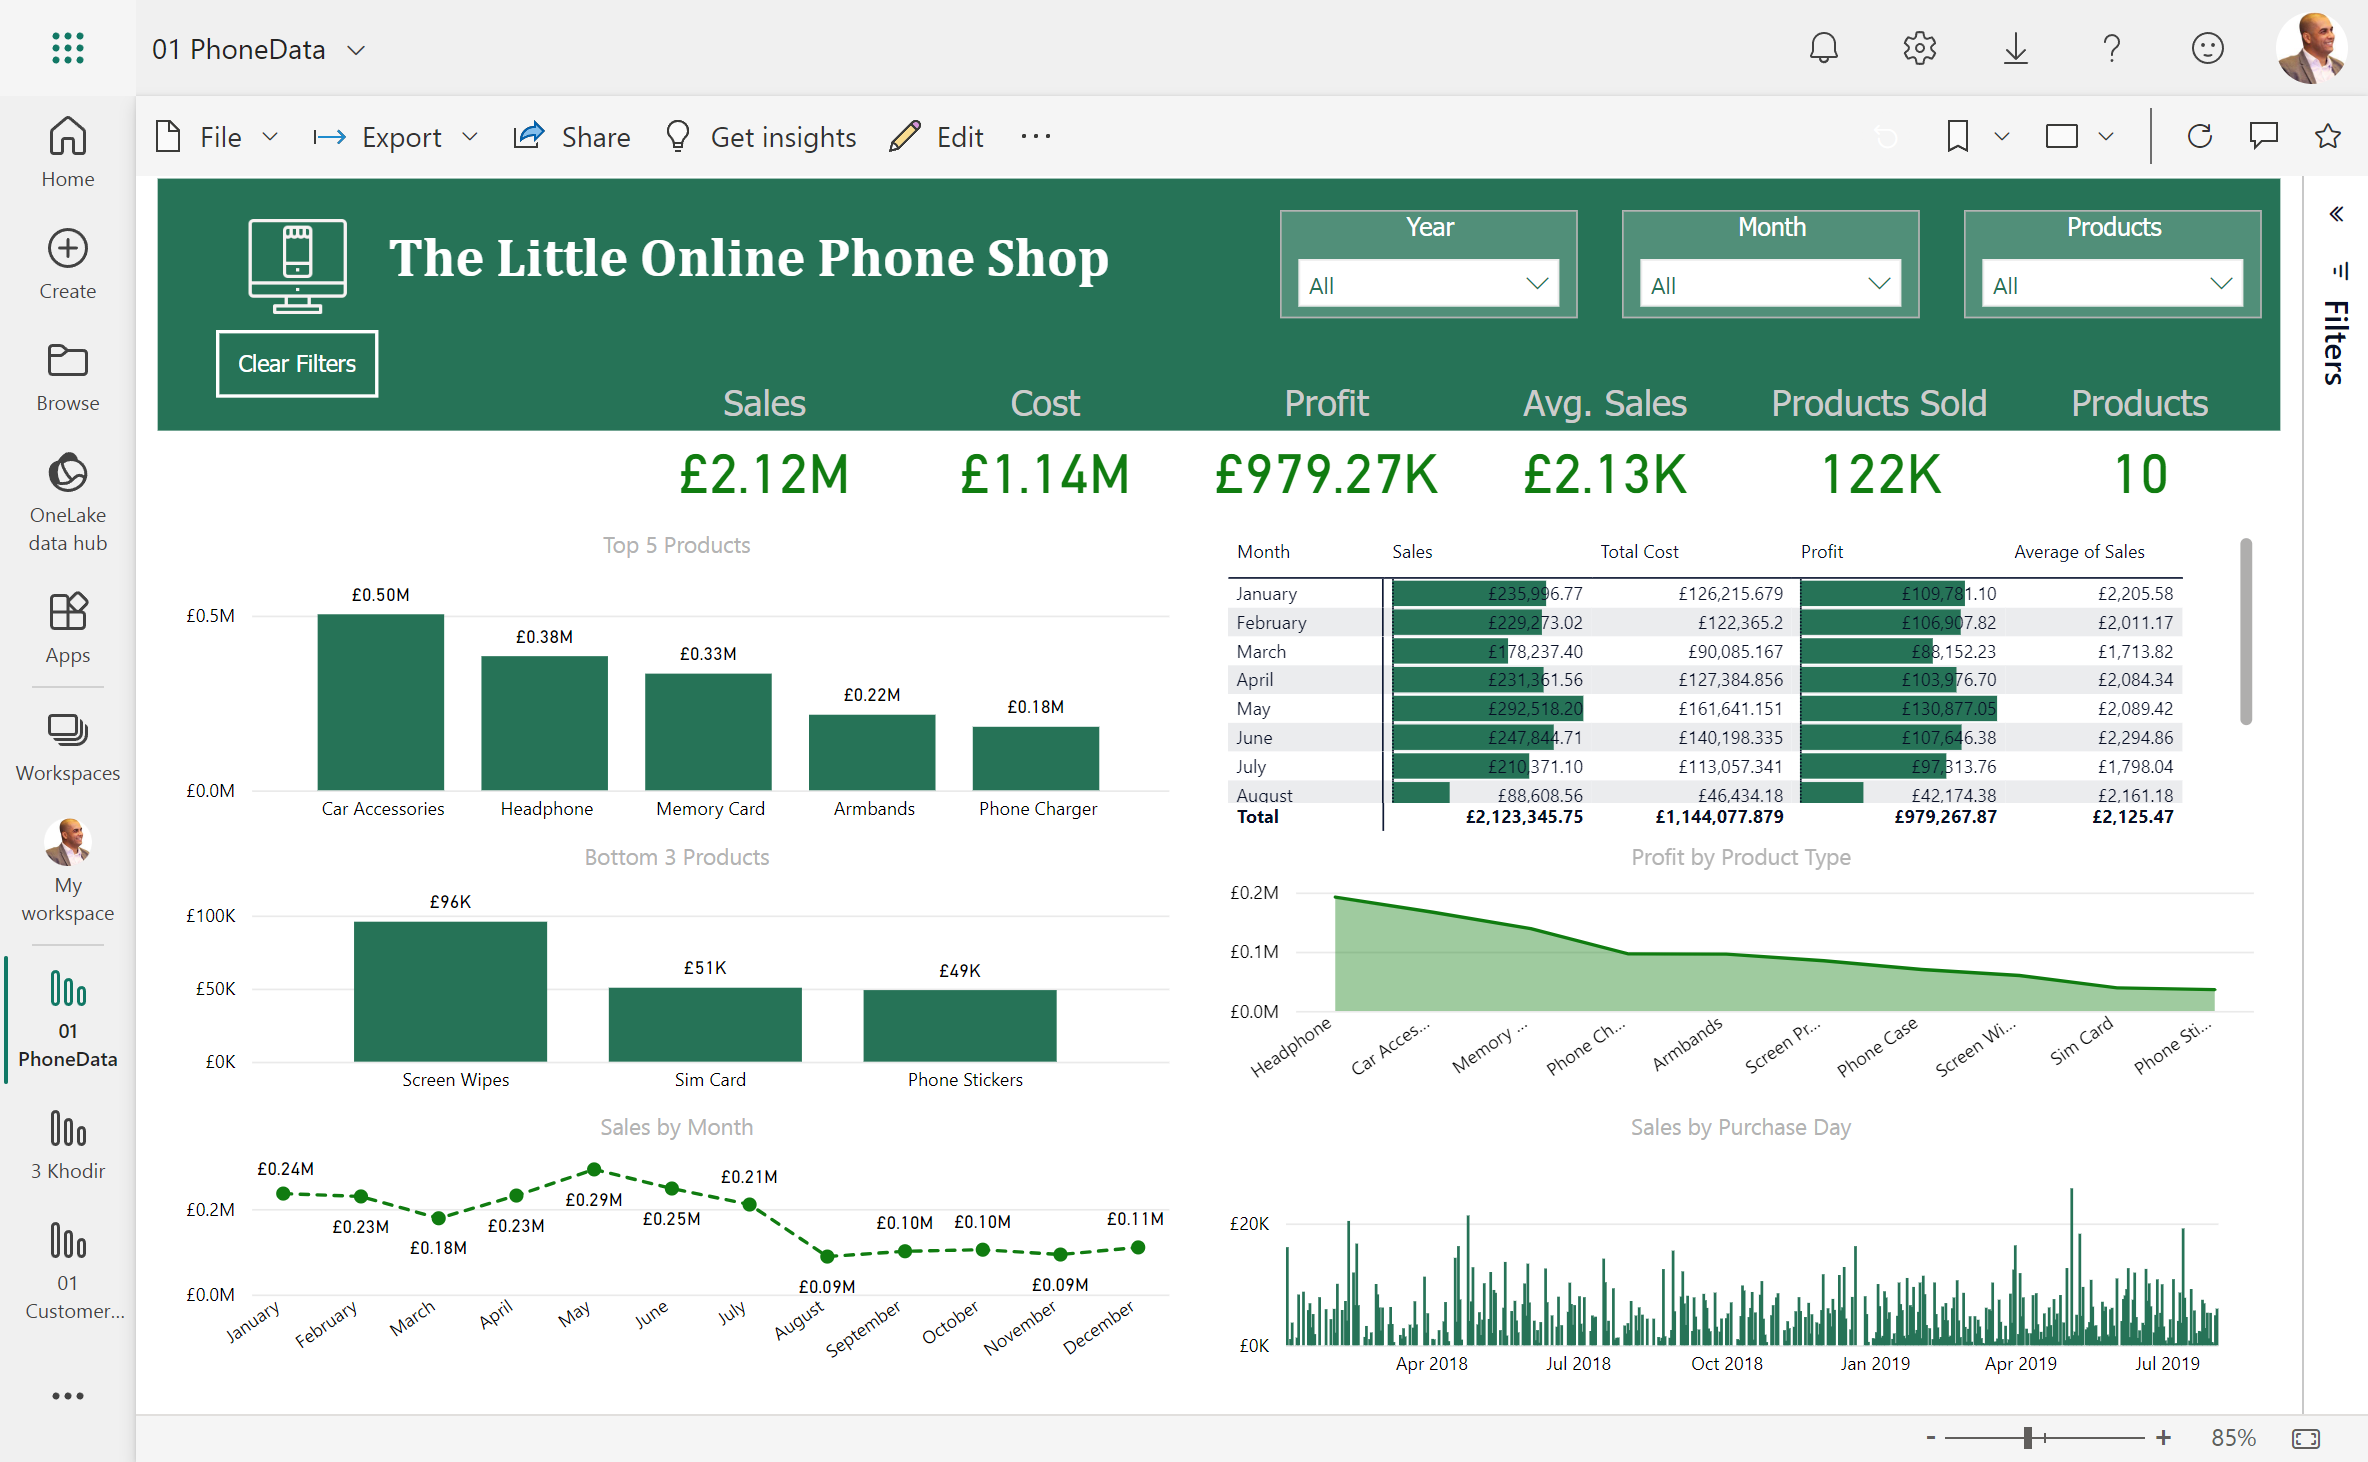Open OneLake data hub
The width and height of the screenshot is (2368, 1462).
click(x=68, y=502)
